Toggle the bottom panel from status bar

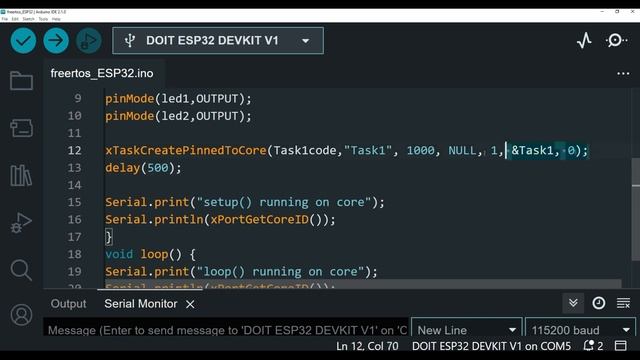(620, 346)
